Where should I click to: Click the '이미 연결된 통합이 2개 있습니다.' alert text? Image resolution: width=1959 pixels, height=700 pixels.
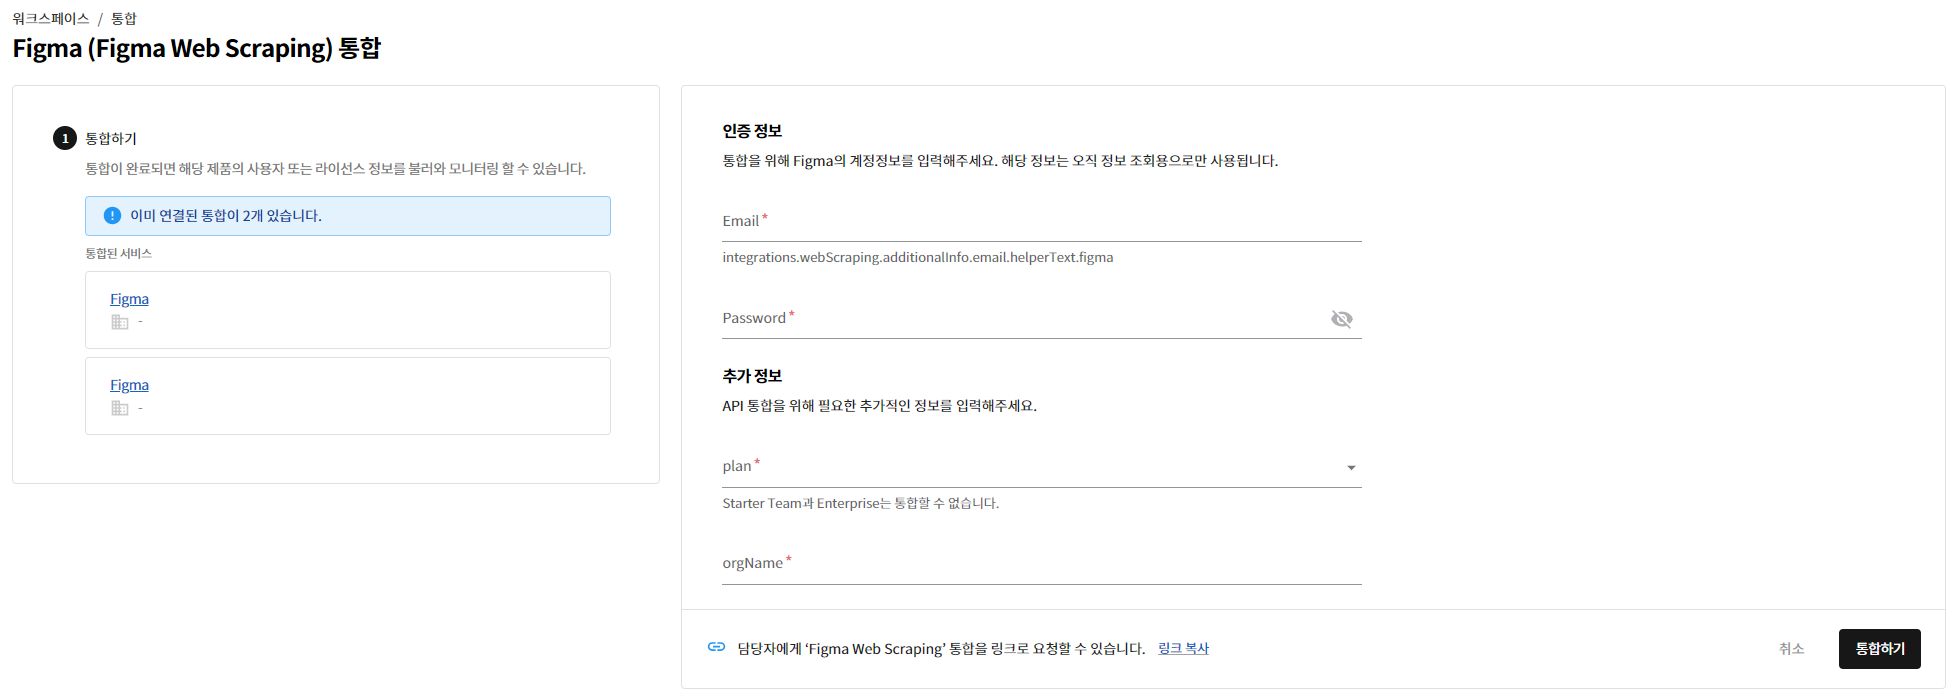(226, 216)
